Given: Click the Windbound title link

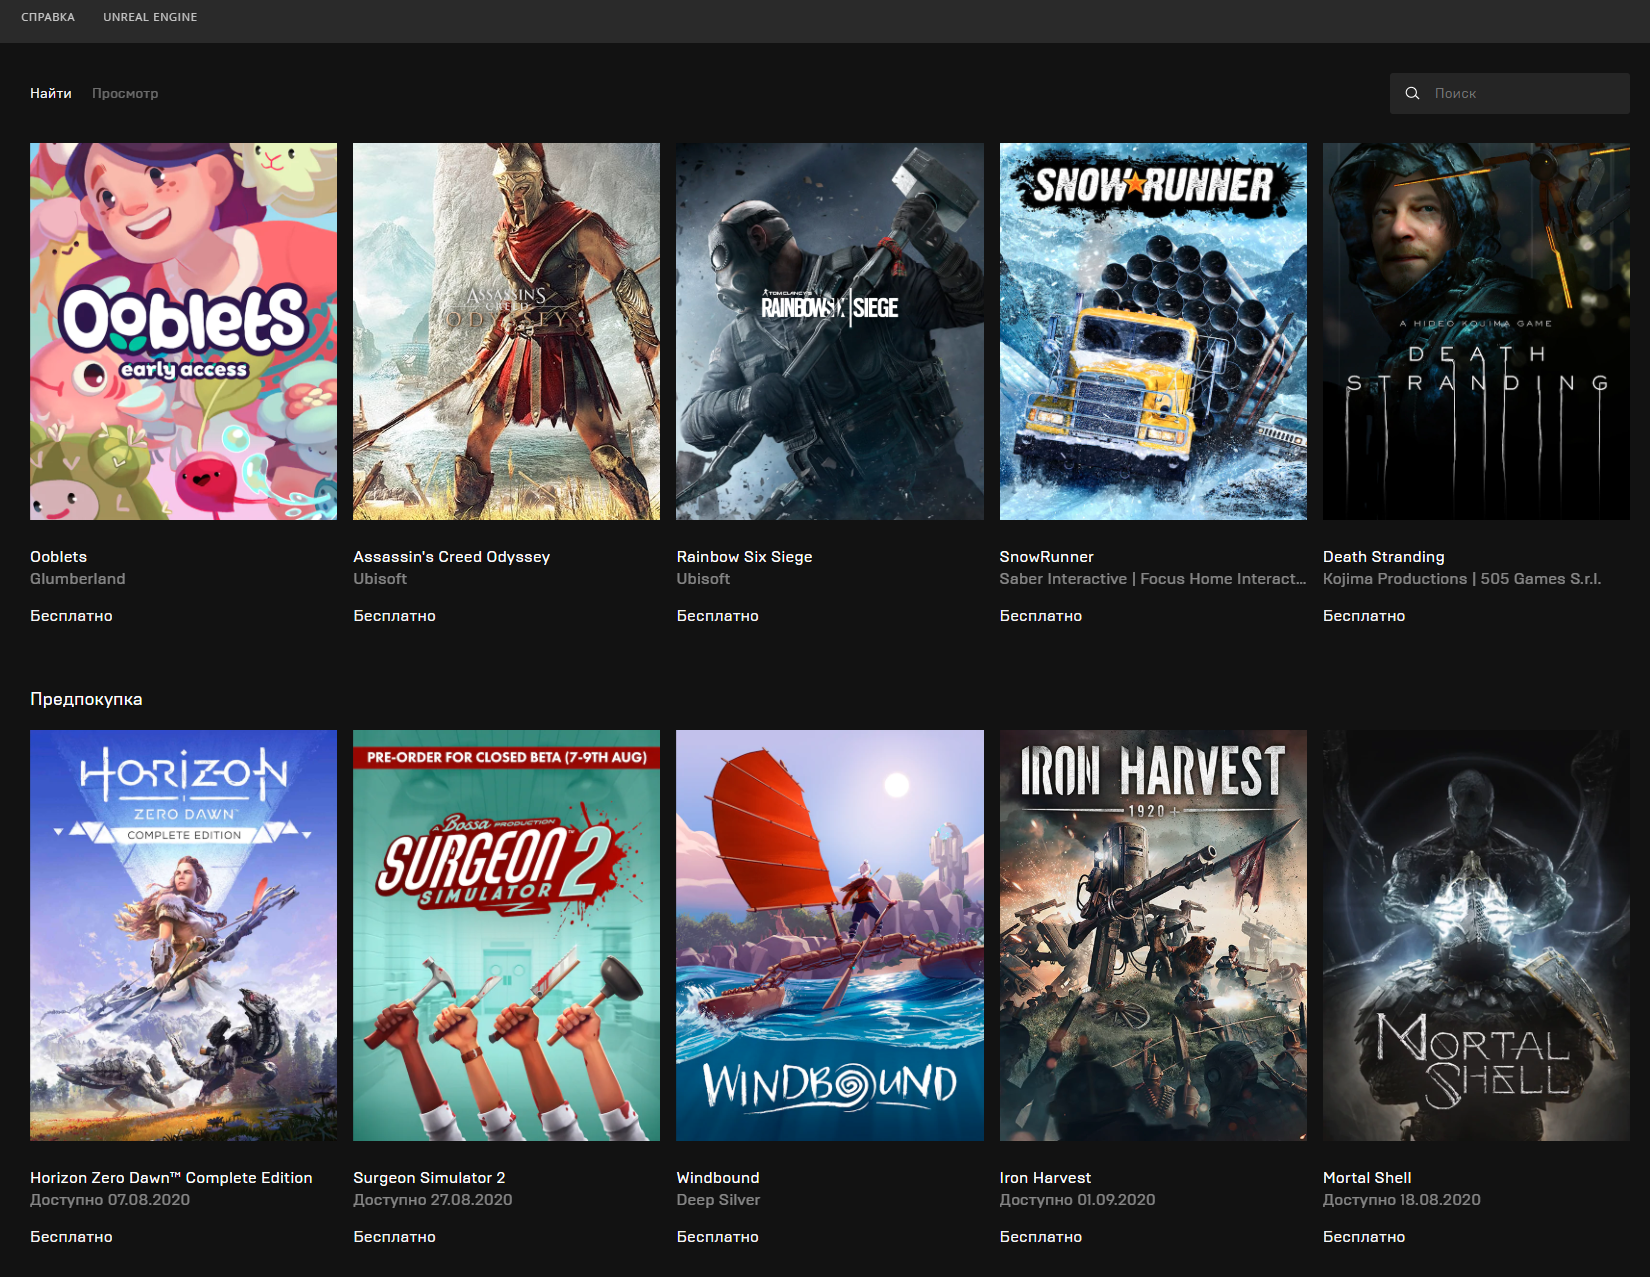Looking at the screenshot, I should (718, 1178).
